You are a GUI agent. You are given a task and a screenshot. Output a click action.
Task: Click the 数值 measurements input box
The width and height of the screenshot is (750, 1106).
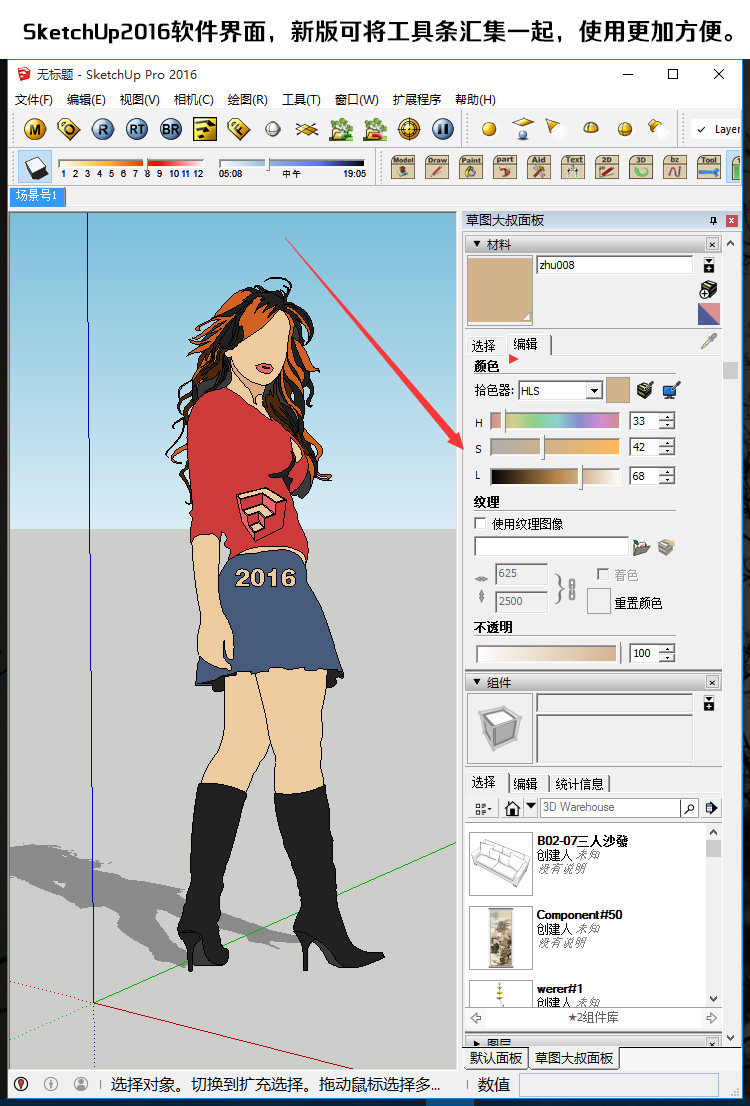618,1084
